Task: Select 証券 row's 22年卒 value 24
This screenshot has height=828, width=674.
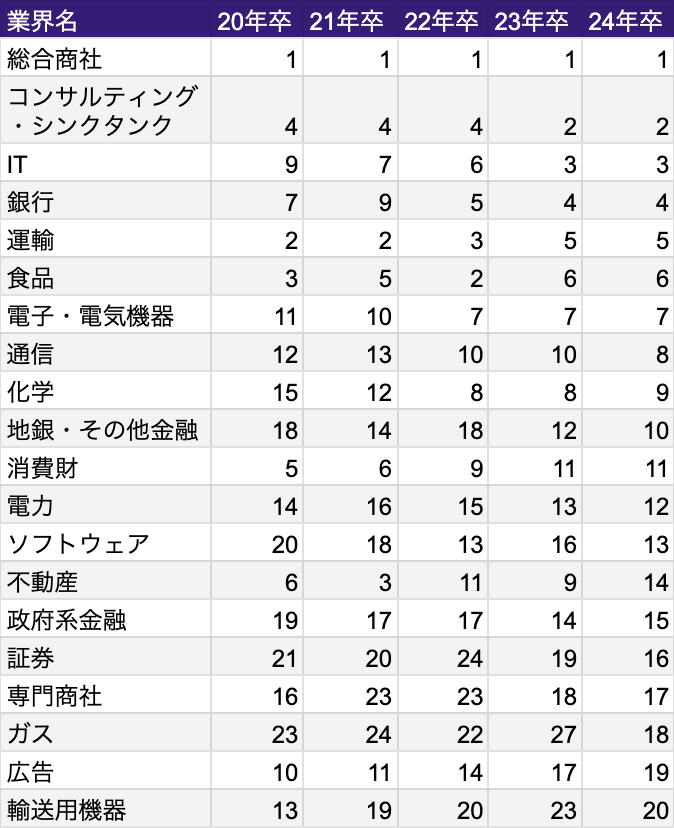Action: tap(470, 659)
